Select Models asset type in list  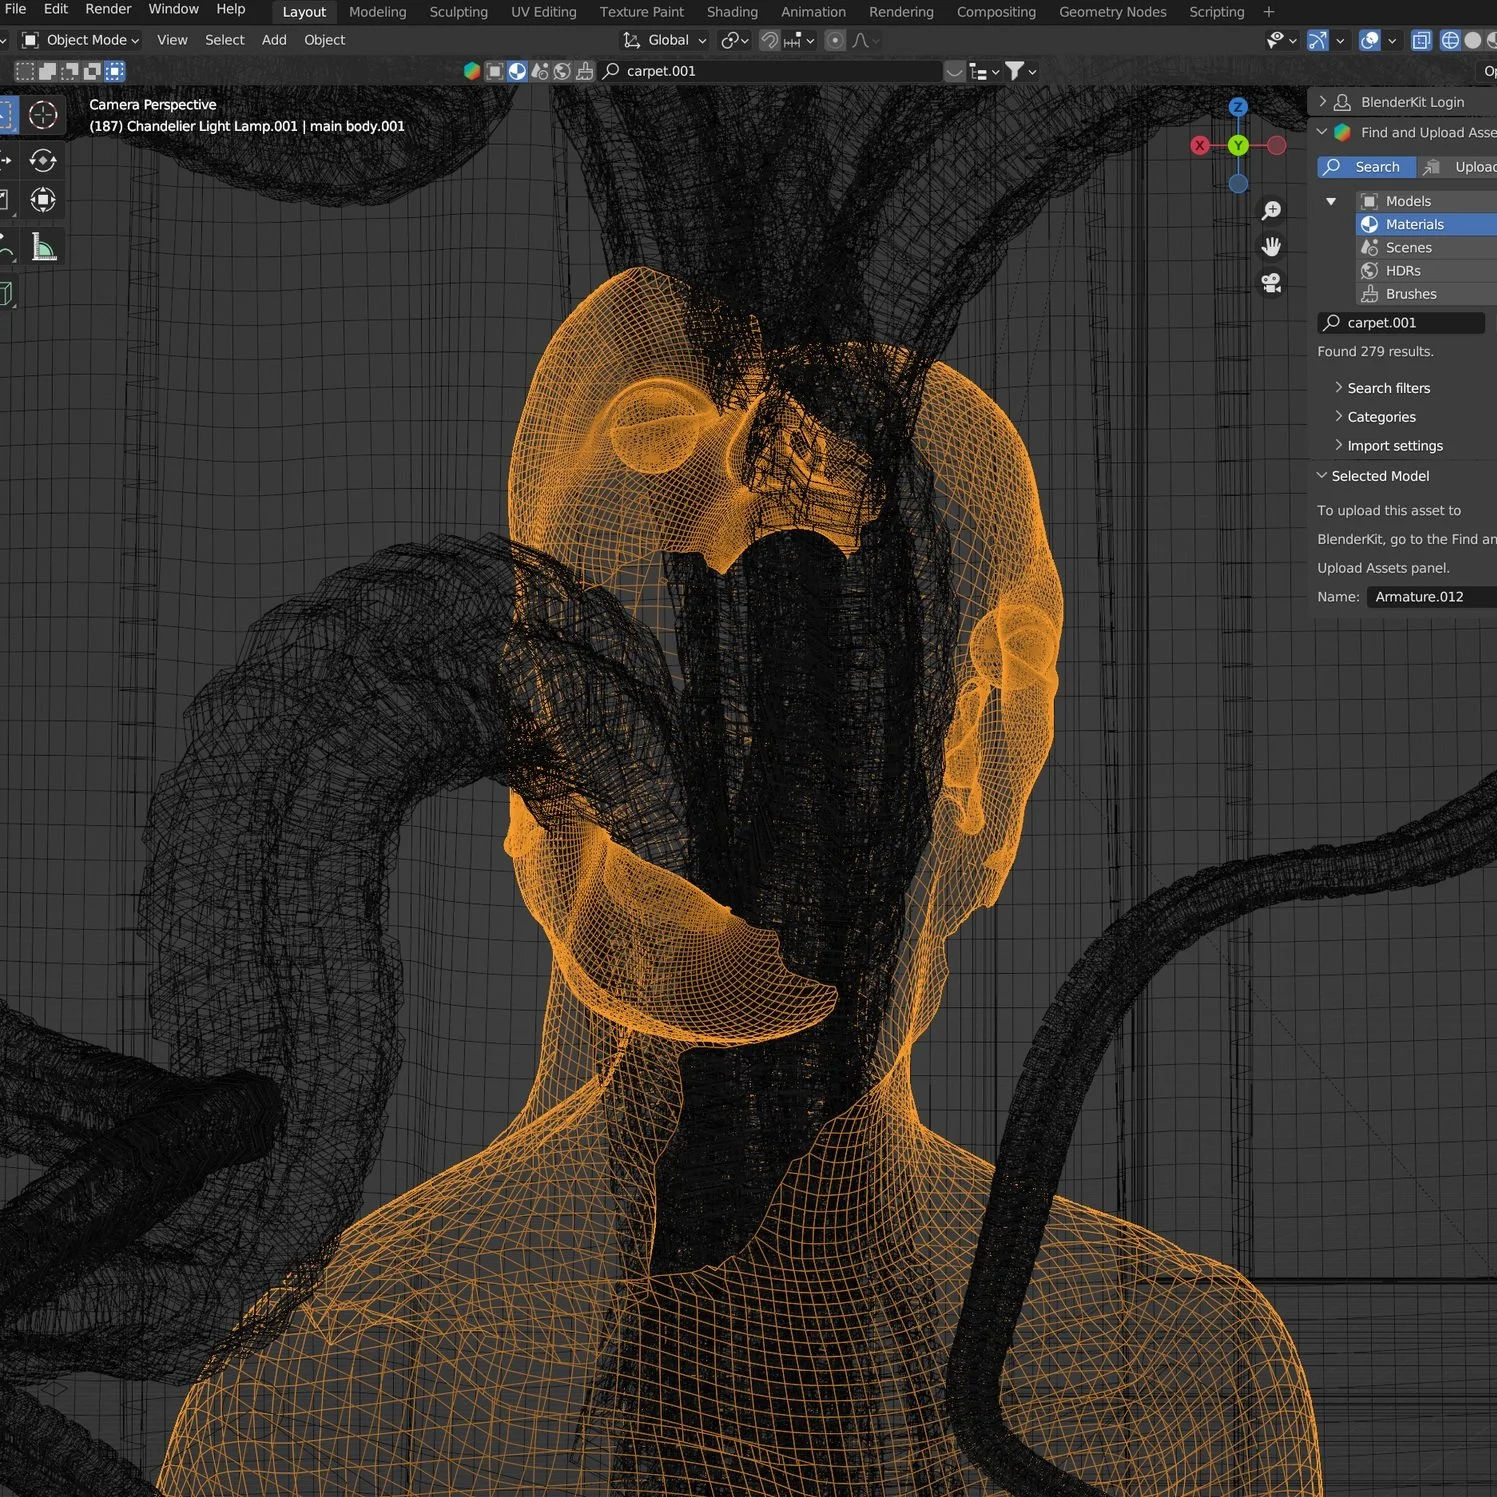[x=1426, y=201]
